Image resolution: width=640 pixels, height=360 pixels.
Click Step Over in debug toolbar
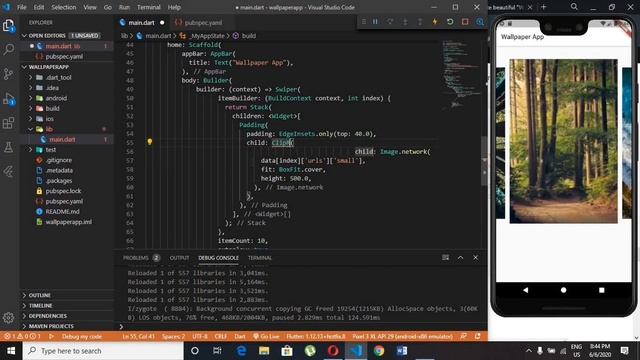point(390,22)
